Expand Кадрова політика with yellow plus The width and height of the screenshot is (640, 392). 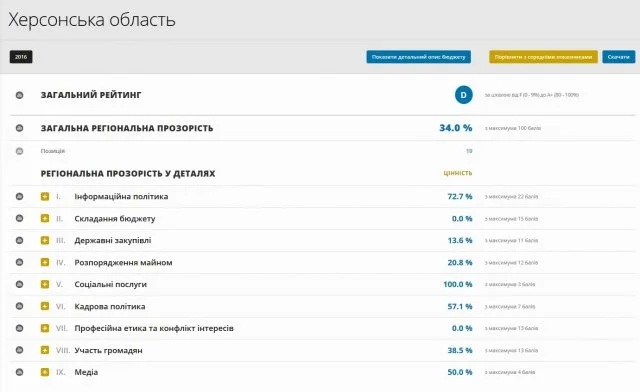[45, 306]
